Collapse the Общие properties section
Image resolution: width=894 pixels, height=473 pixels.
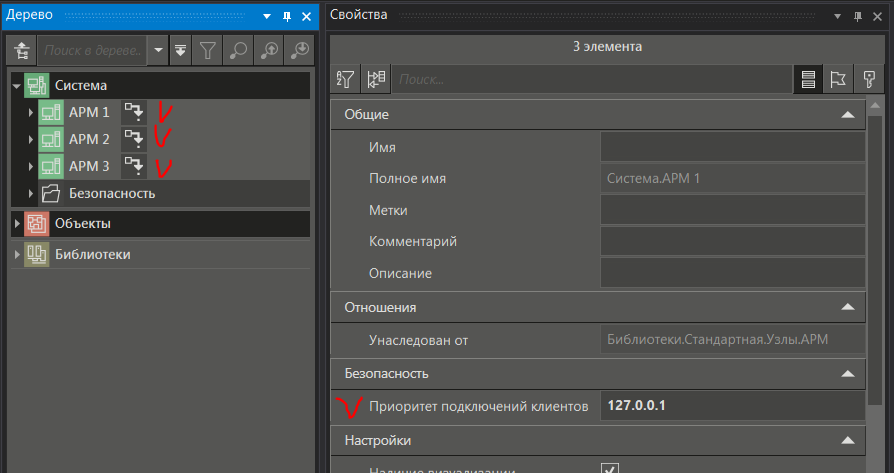(x=848, y=115)
